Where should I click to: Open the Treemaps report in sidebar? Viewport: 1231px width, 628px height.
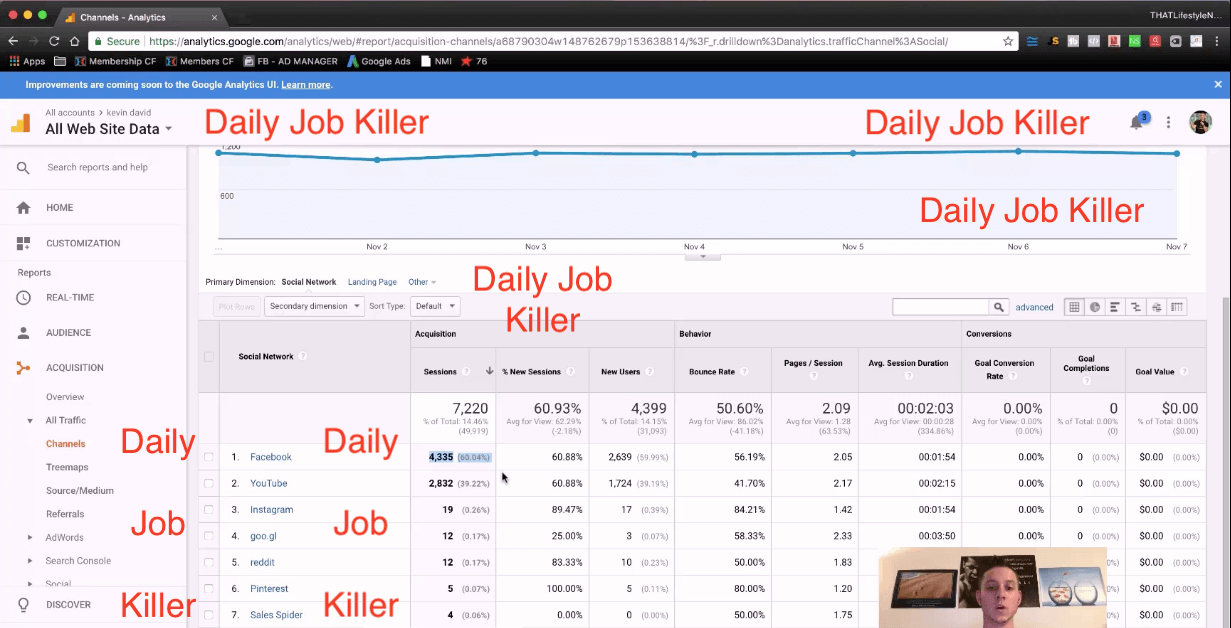click(67, 467)
